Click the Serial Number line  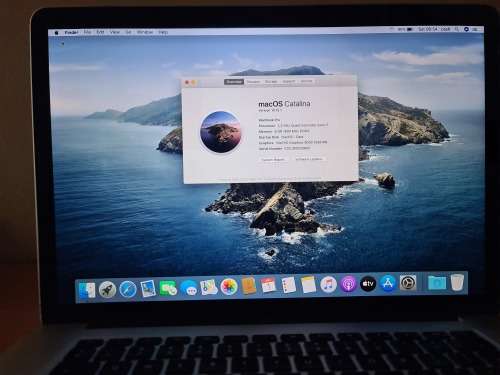point(284,148)
